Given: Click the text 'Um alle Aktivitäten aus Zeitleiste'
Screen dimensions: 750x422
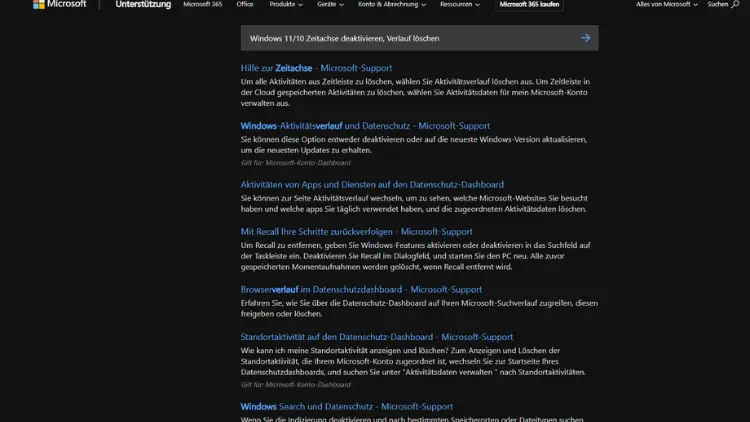Looking at the screenshot, I should pyautogui.click(x=298, y=81).
